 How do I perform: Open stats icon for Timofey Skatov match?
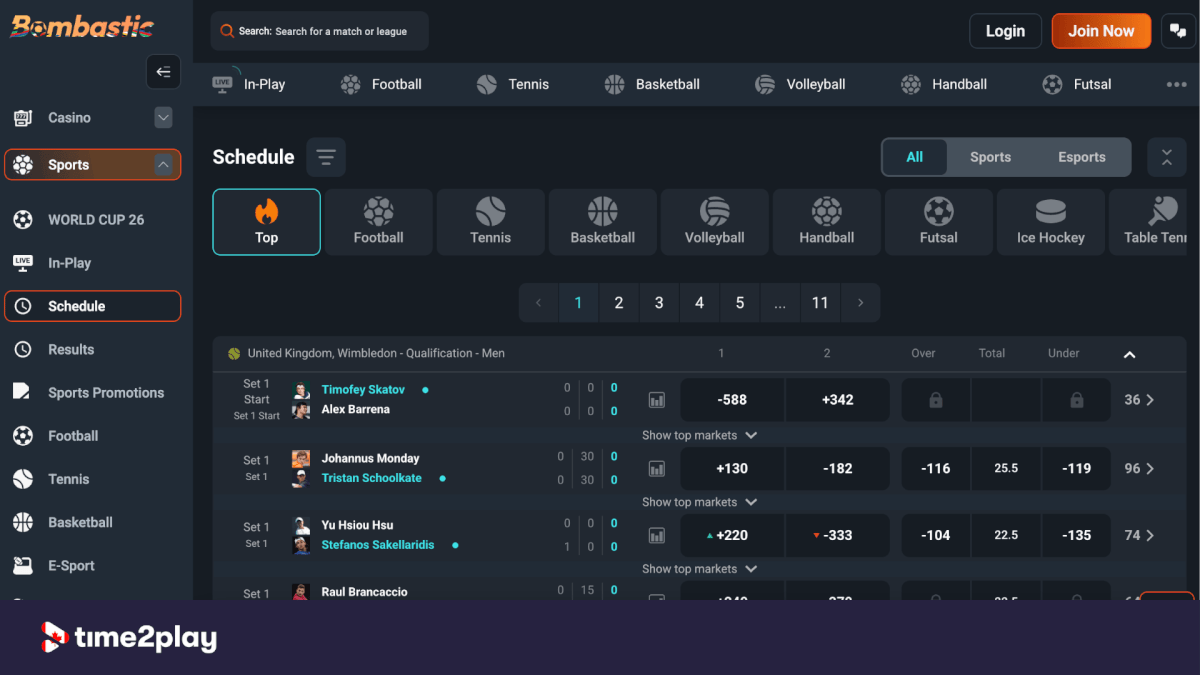657,400
